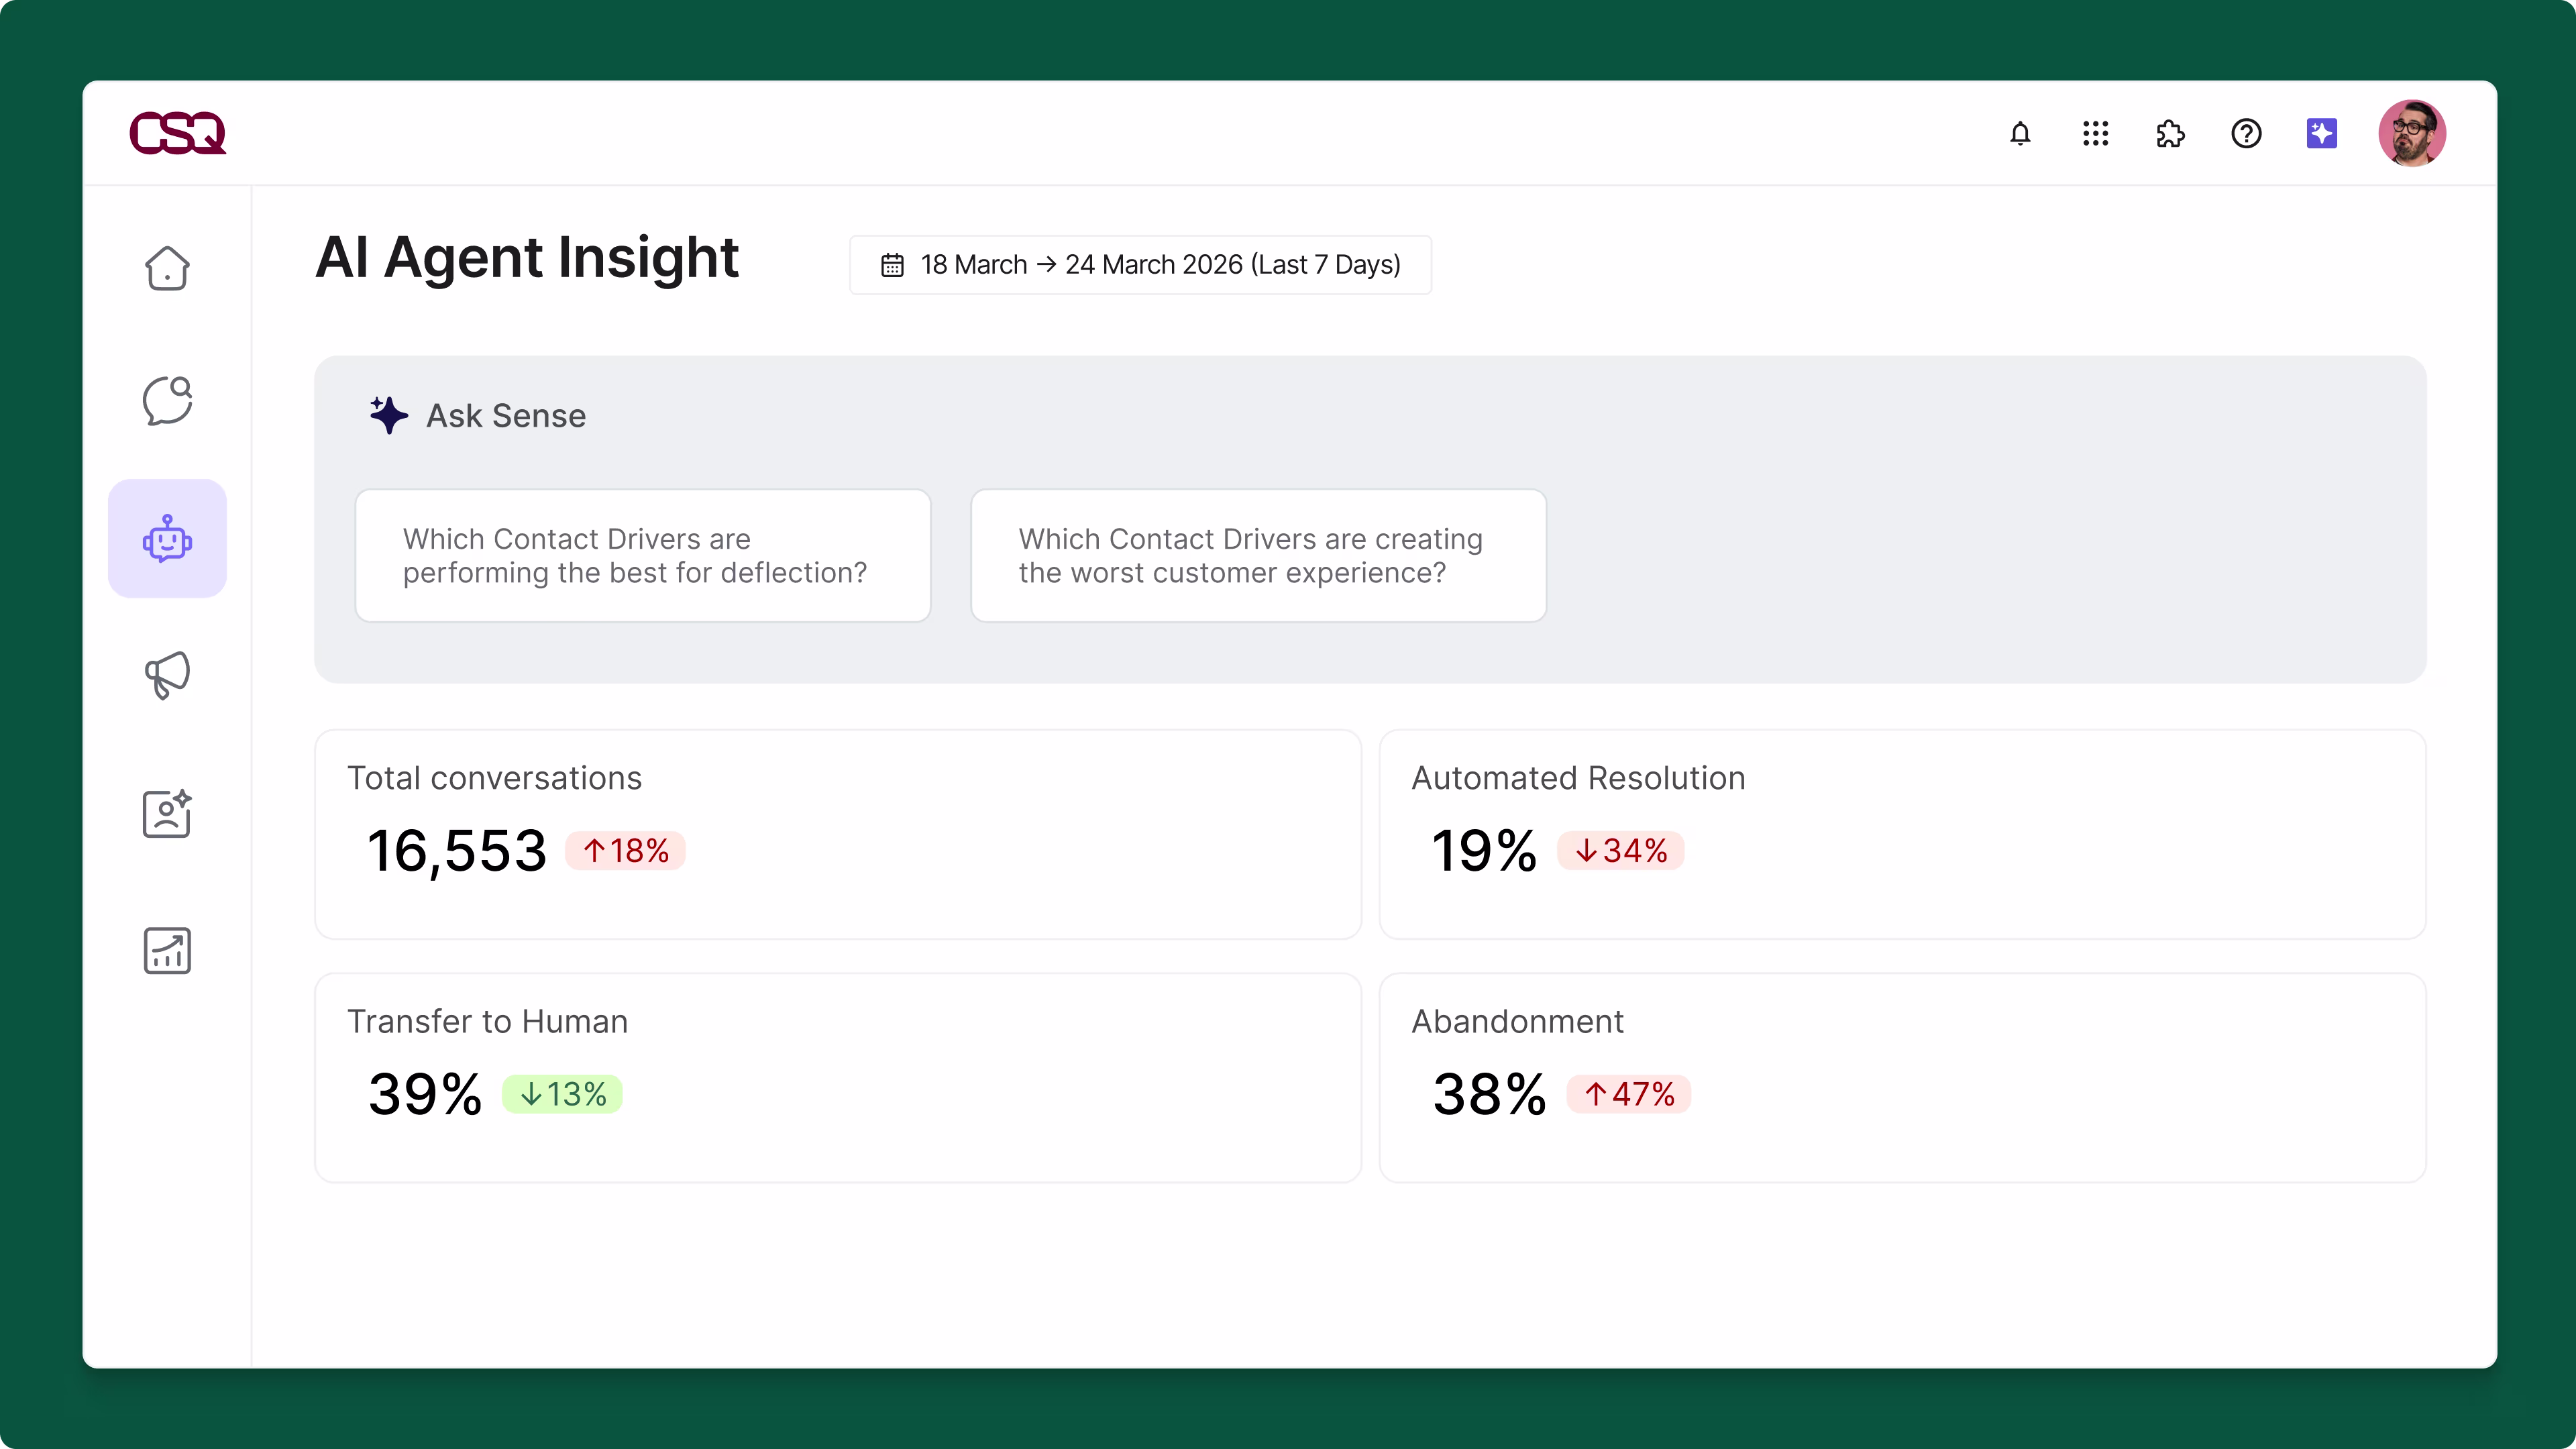Open the help question mark icon
This screenshot has height=1449, width=2576.
pyautogui.click(x=2246, y=133)
